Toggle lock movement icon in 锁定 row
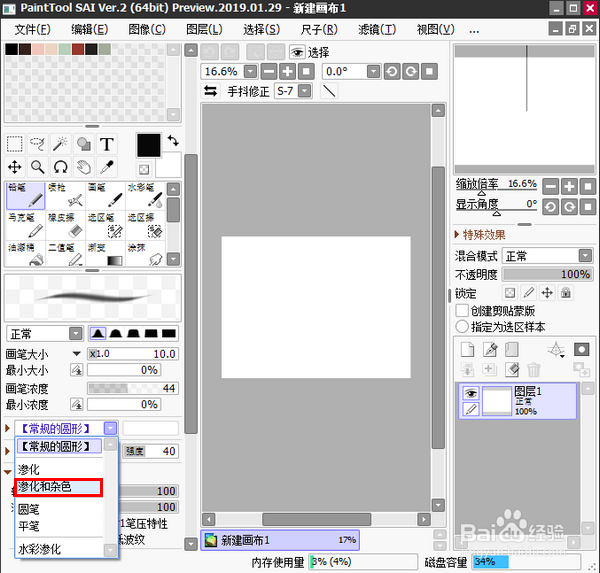The width and height of the screenshot is (600, 573). [x=547, y=293]
